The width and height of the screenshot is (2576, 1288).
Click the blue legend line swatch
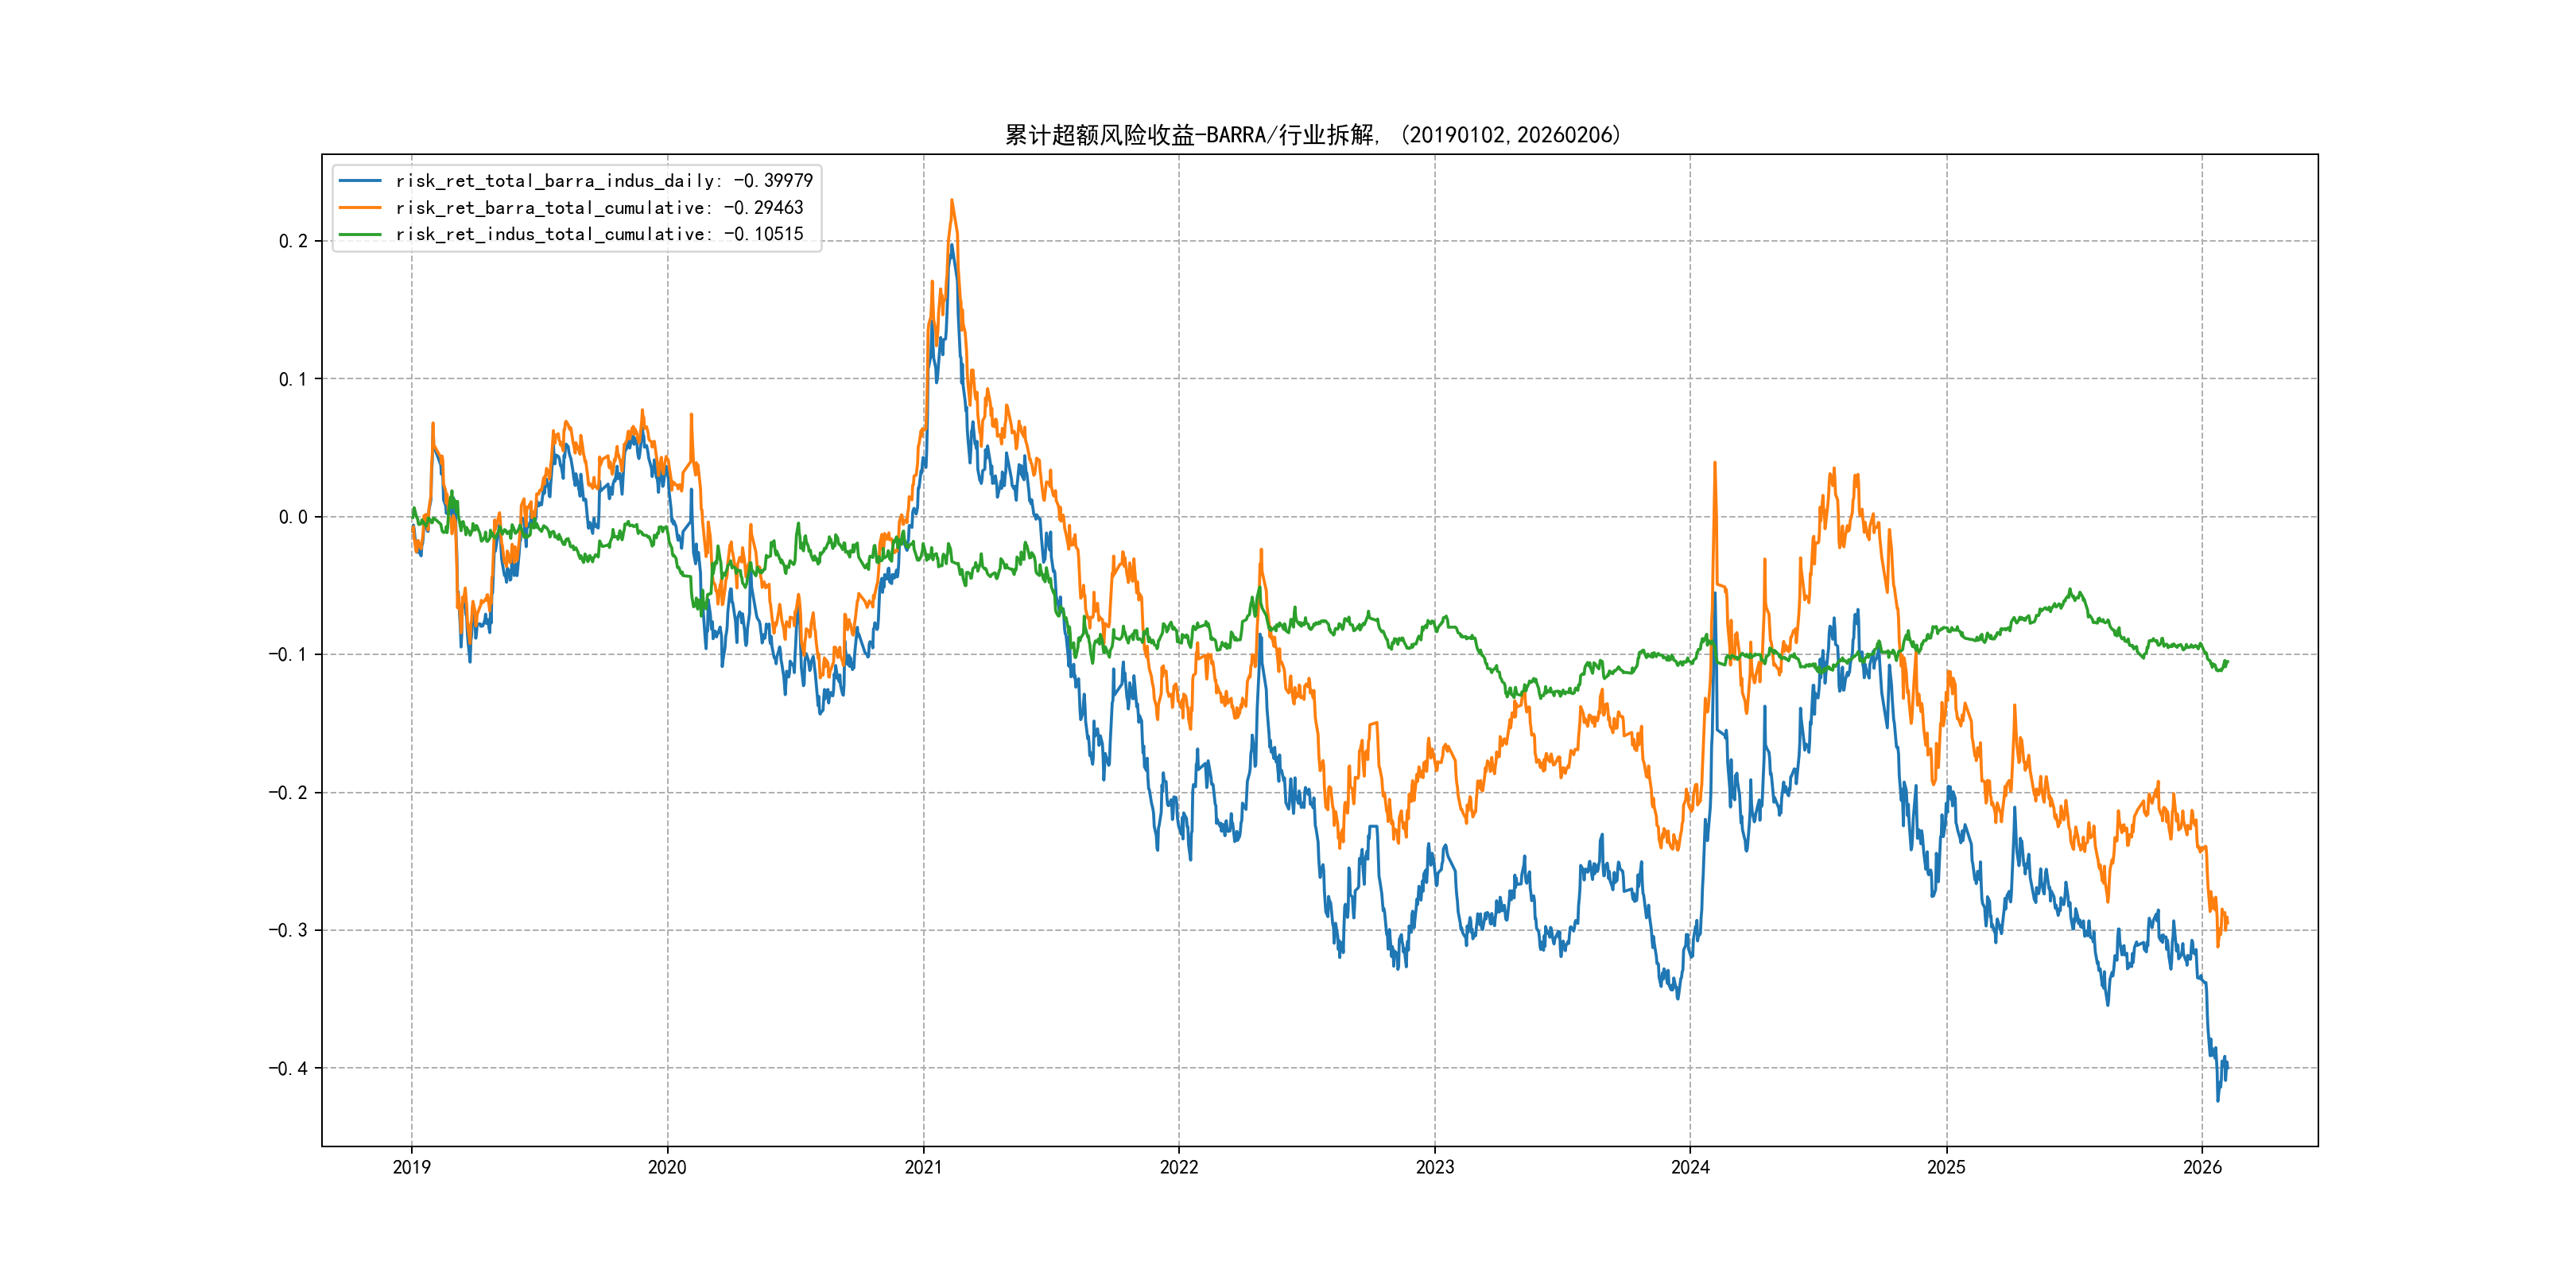[360, 181]
